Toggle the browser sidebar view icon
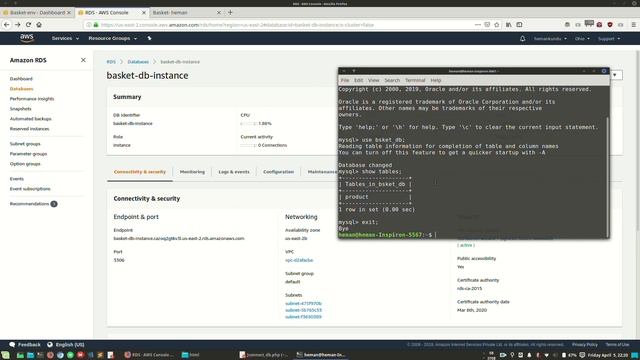 (519, 24)
